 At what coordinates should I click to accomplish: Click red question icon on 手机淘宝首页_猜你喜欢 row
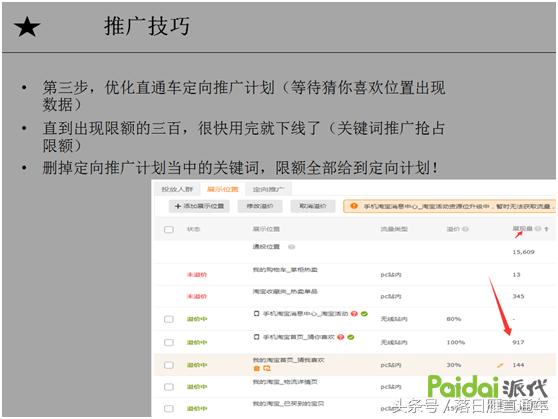(341, 337)
